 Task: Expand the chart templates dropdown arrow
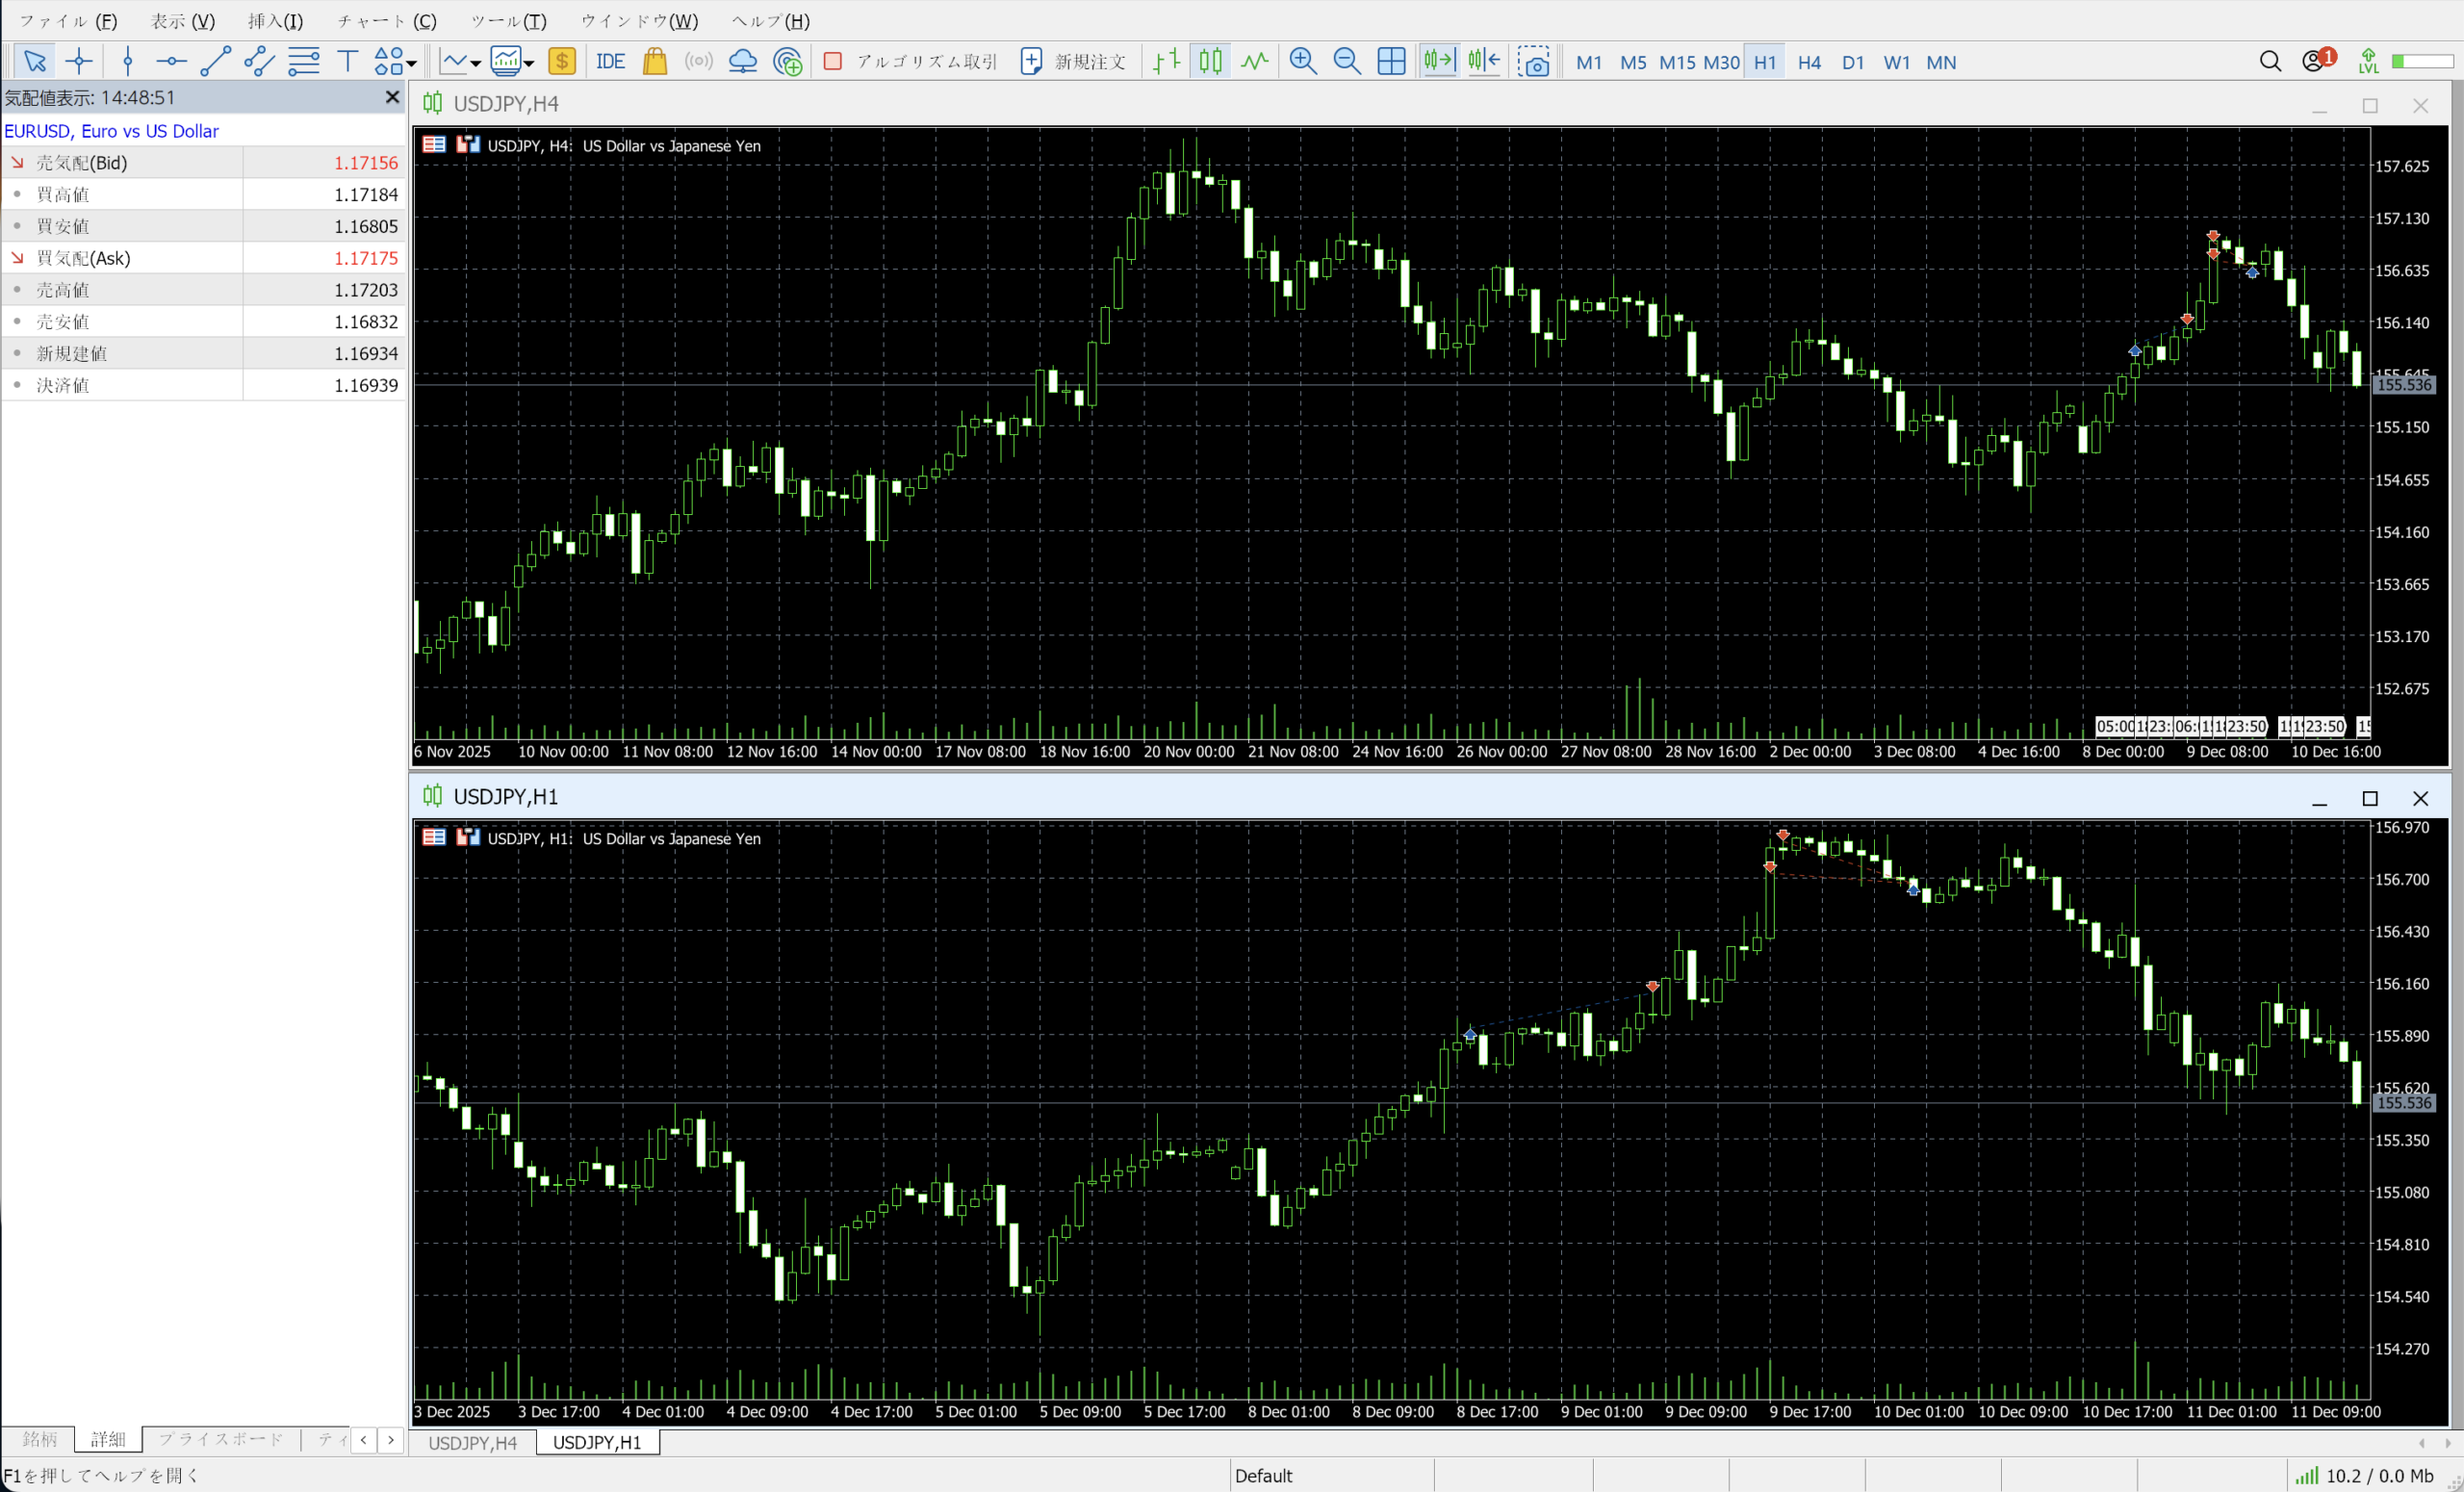pos(529,64)
